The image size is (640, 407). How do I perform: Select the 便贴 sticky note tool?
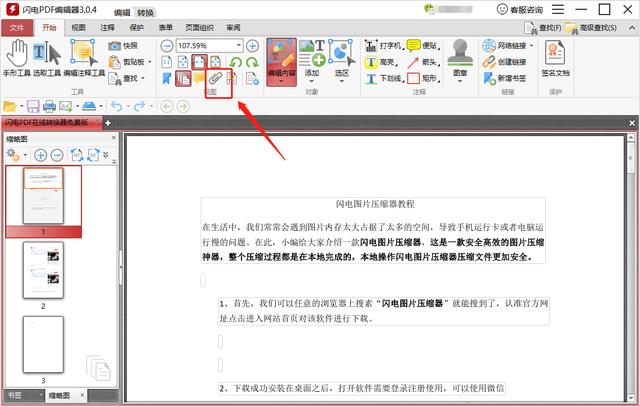(x=423, y=45)
